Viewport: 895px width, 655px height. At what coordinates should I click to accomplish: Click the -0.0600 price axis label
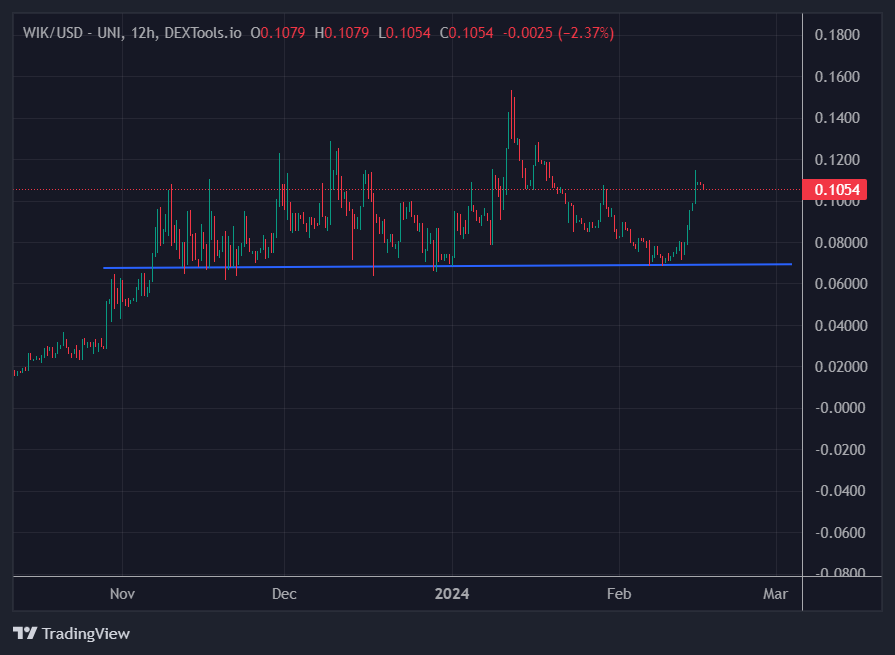tap(840, 532)
